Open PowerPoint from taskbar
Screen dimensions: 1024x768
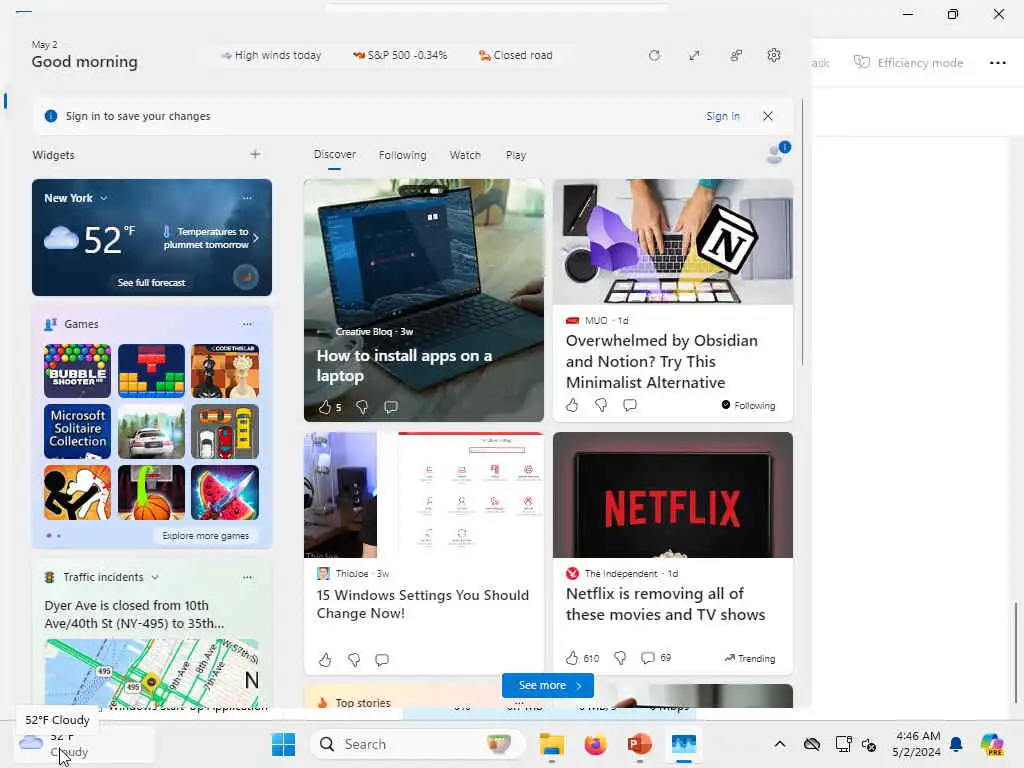639,744
